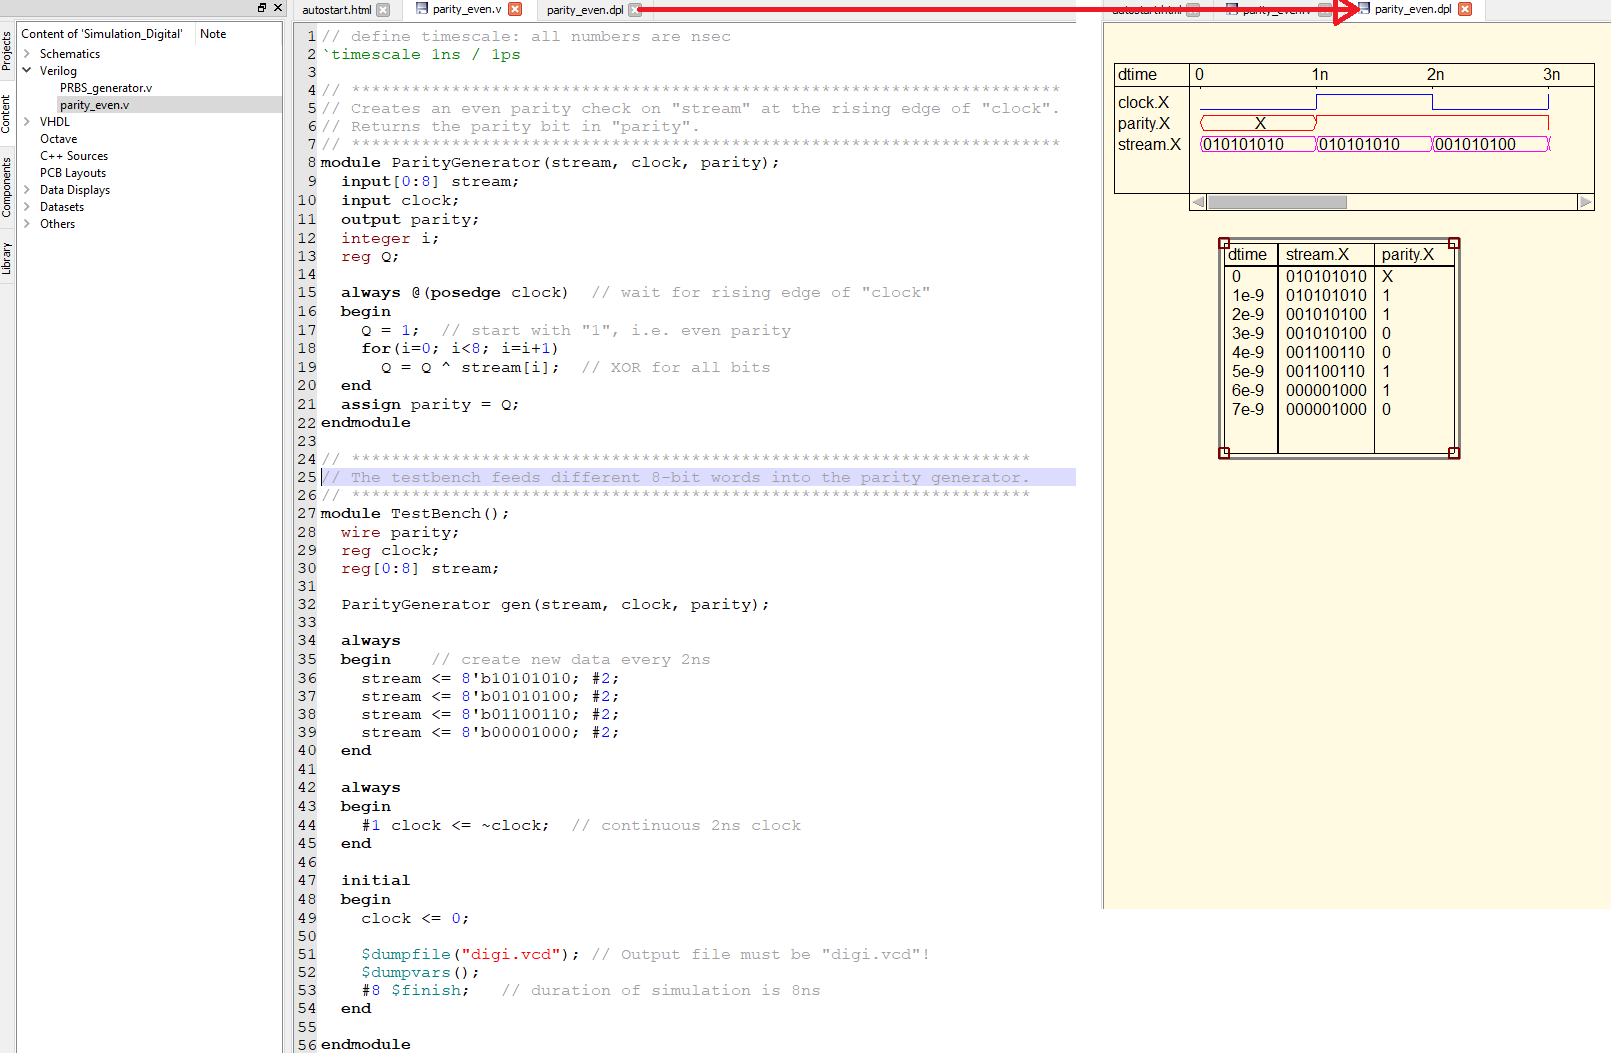
Task: Expand the Data Displays folder
Action: tap(27, 190)
